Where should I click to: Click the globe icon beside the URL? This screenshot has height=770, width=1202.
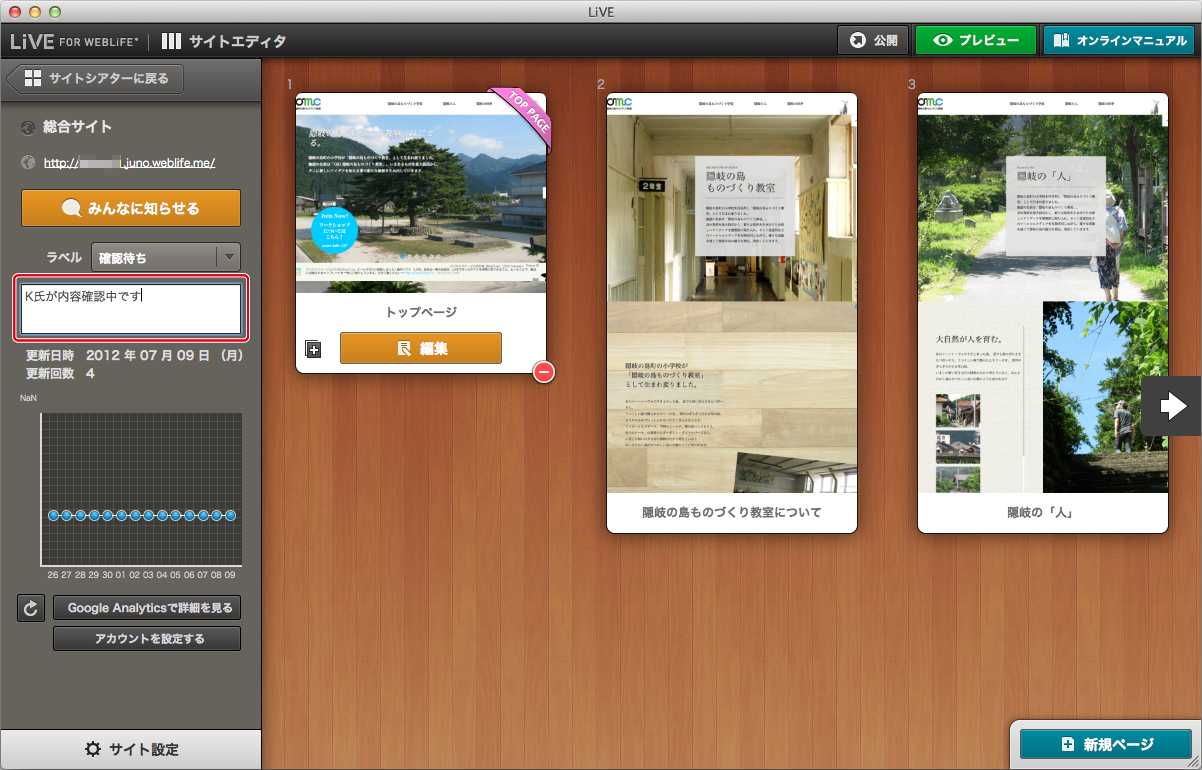[x=27, y=162]
